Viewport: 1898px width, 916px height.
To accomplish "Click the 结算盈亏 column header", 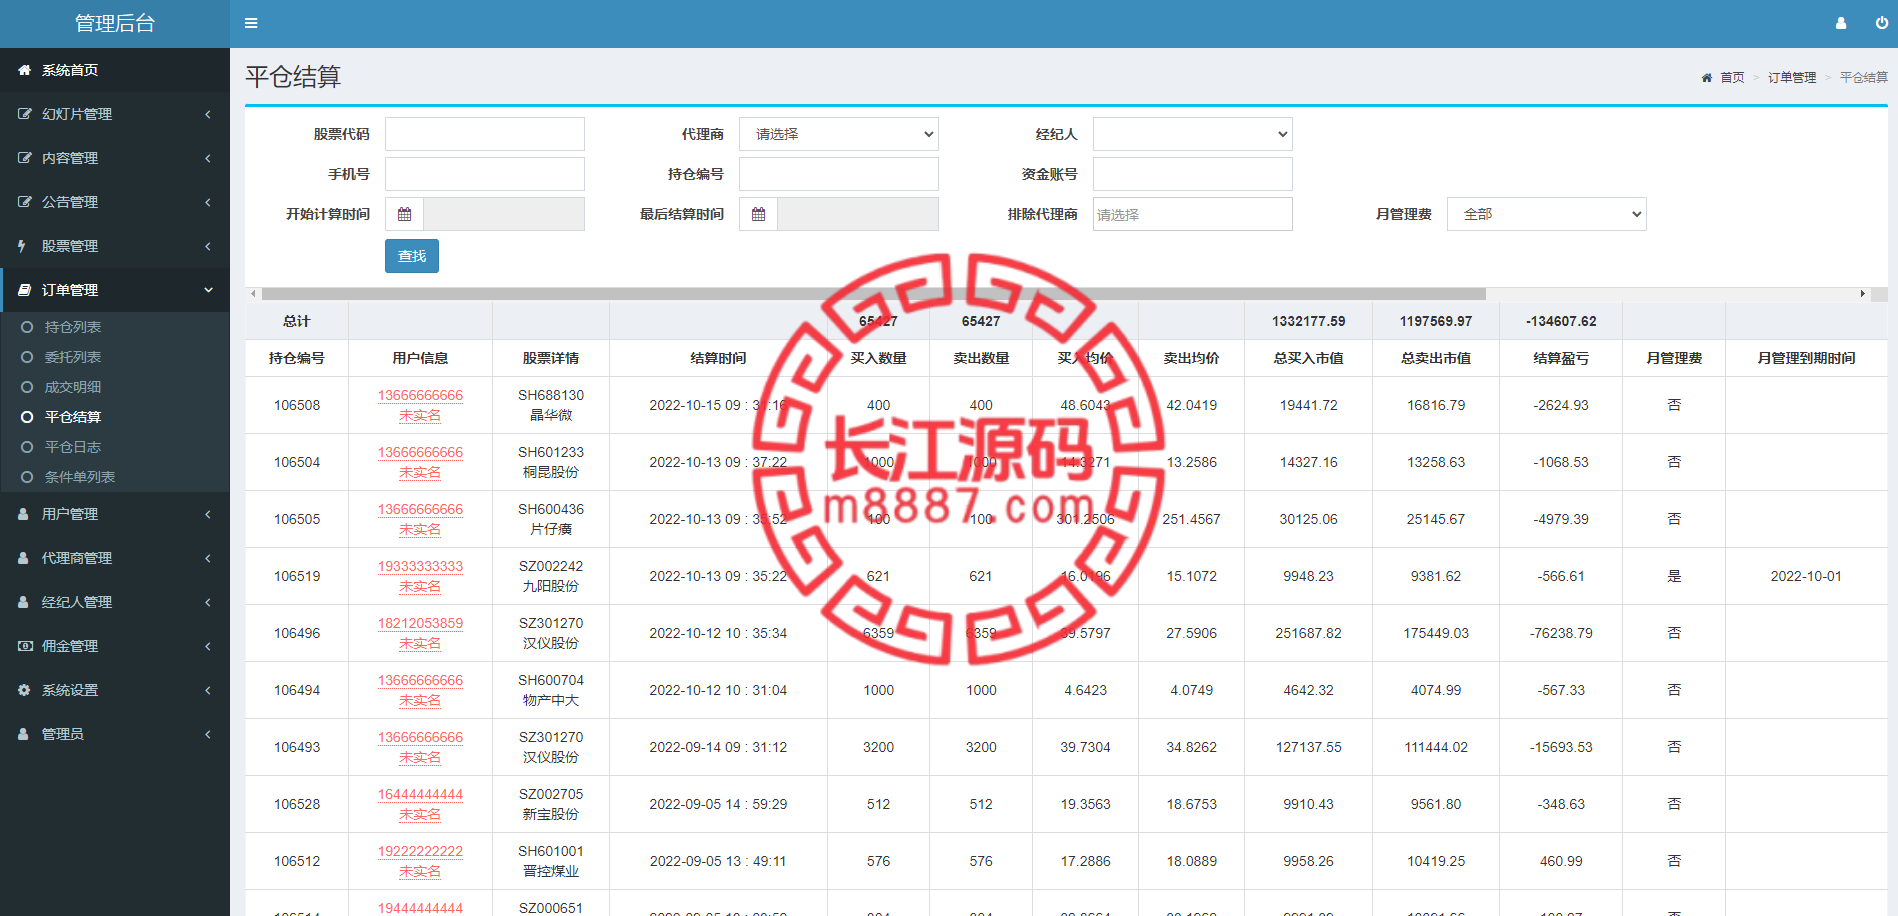I will [x=1561, y=358].
